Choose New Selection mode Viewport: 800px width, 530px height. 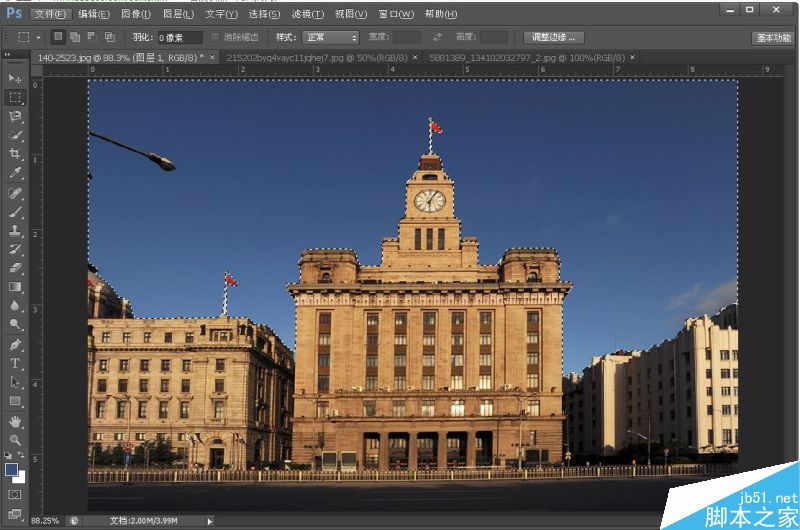pyautogui.click(x=58, y=37)
